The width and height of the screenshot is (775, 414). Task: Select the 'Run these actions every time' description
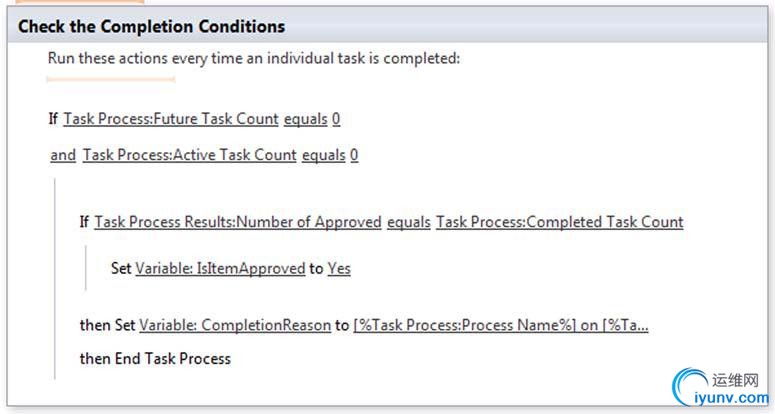pyautogui.click(x=254, y=58)
